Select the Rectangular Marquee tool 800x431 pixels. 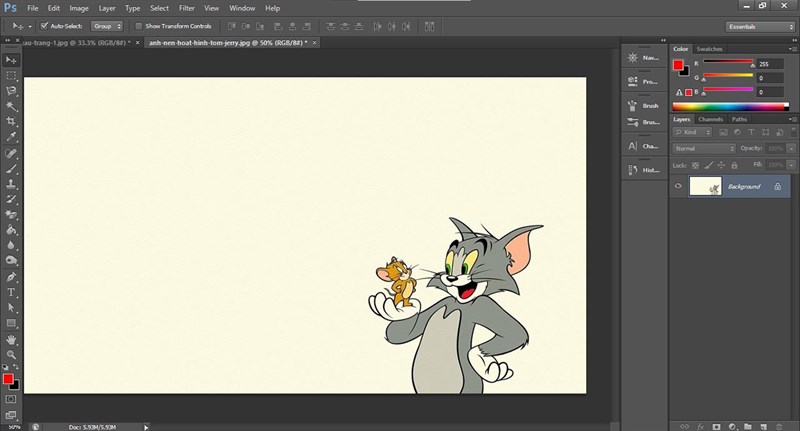point(11,75)
